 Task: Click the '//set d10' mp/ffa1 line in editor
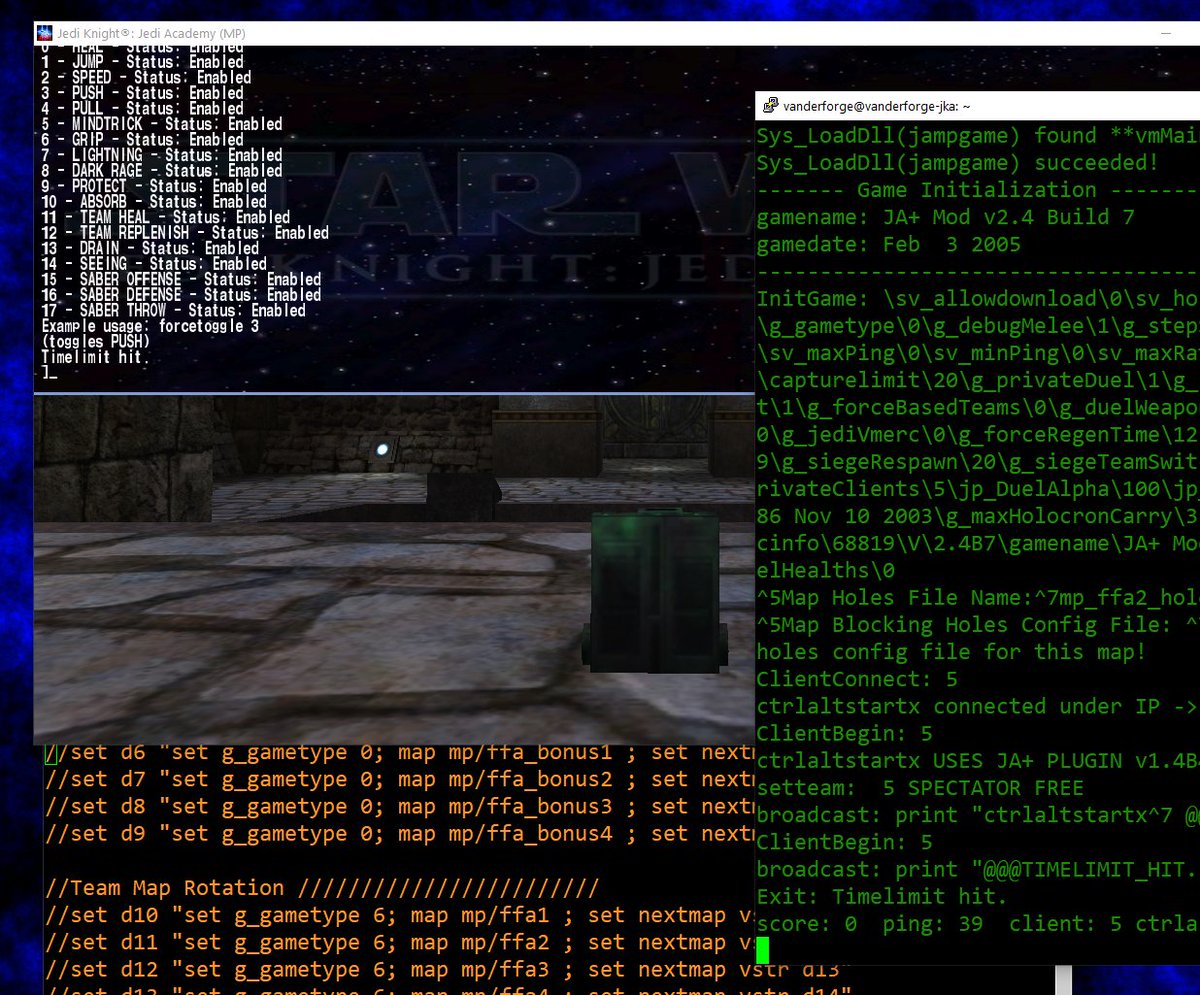click(x=398, y=915)
